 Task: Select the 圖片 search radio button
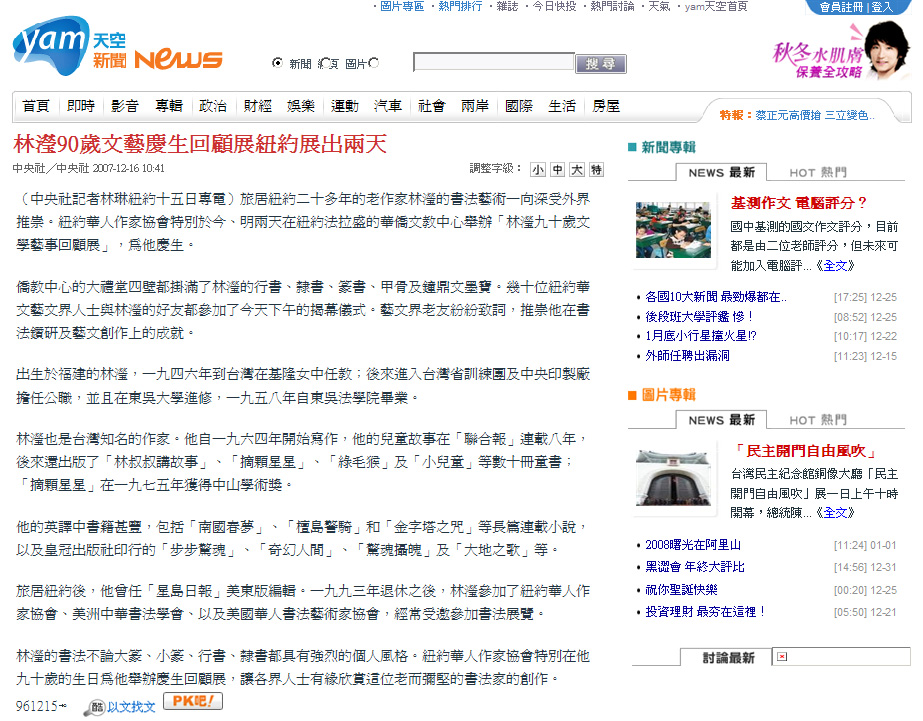click(374, 63)
